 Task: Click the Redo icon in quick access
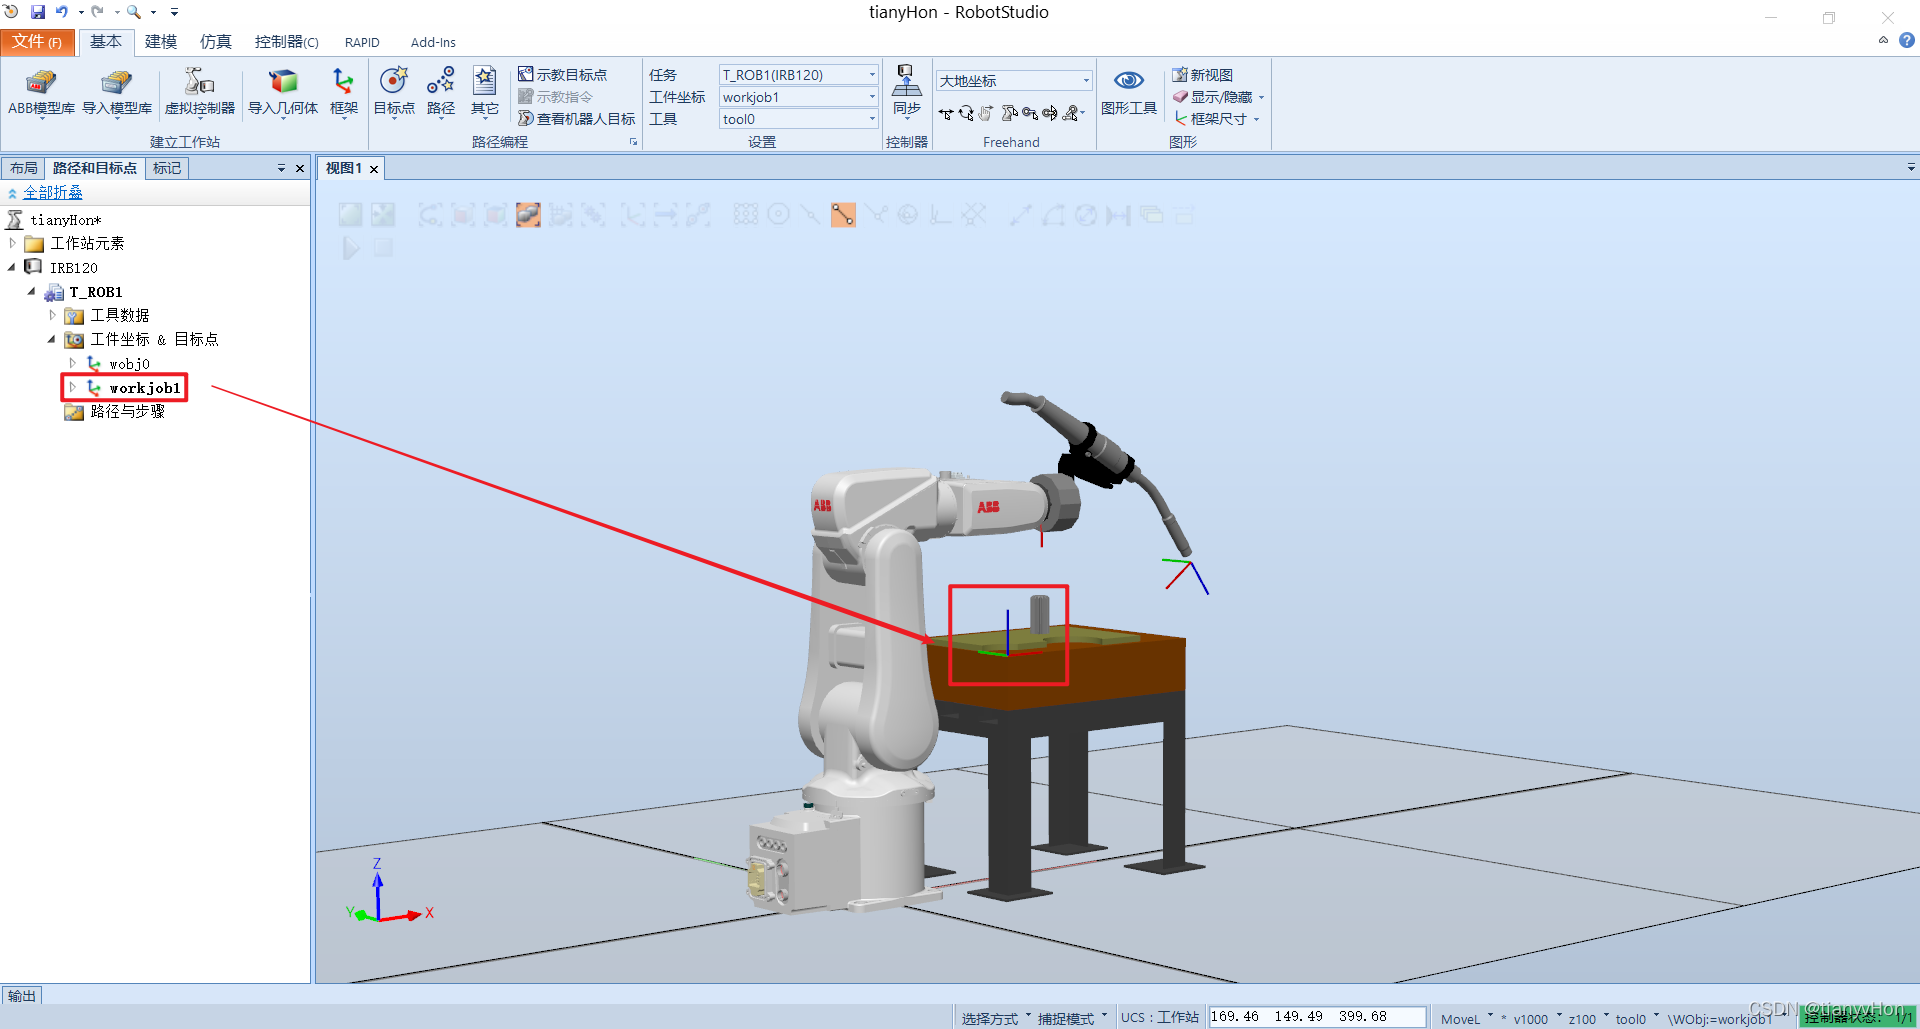97,12
